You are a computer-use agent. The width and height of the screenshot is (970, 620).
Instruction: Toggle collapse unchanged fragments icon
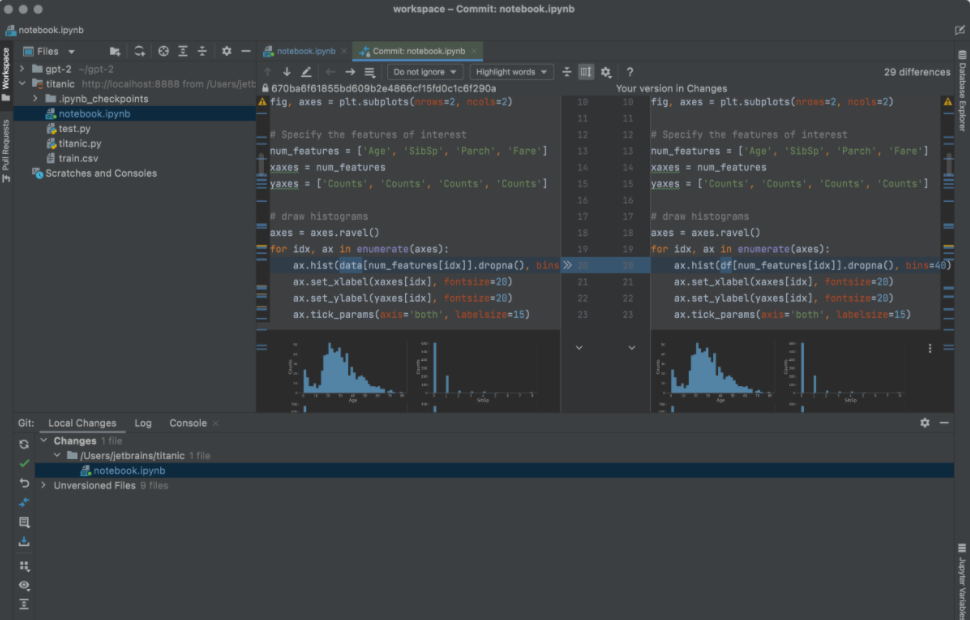tap(567, 72)
